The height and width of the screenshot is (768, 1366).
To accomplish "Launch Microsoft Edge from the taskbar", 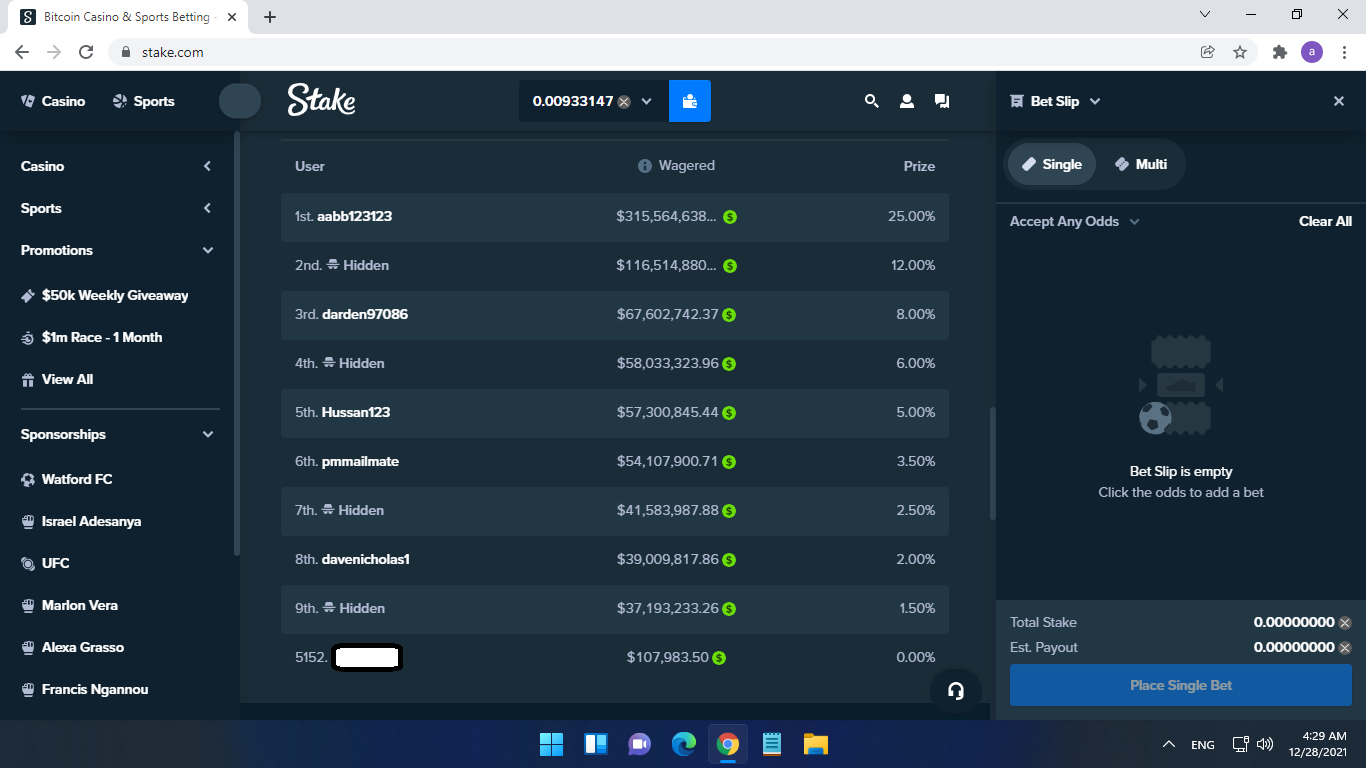I will pyautogui.click(x=684, y=744).
